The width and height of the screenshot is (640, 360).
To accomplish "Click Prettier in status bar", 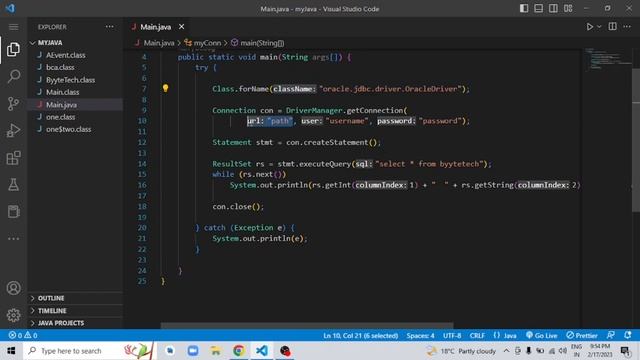I will [x=582, y=336].
